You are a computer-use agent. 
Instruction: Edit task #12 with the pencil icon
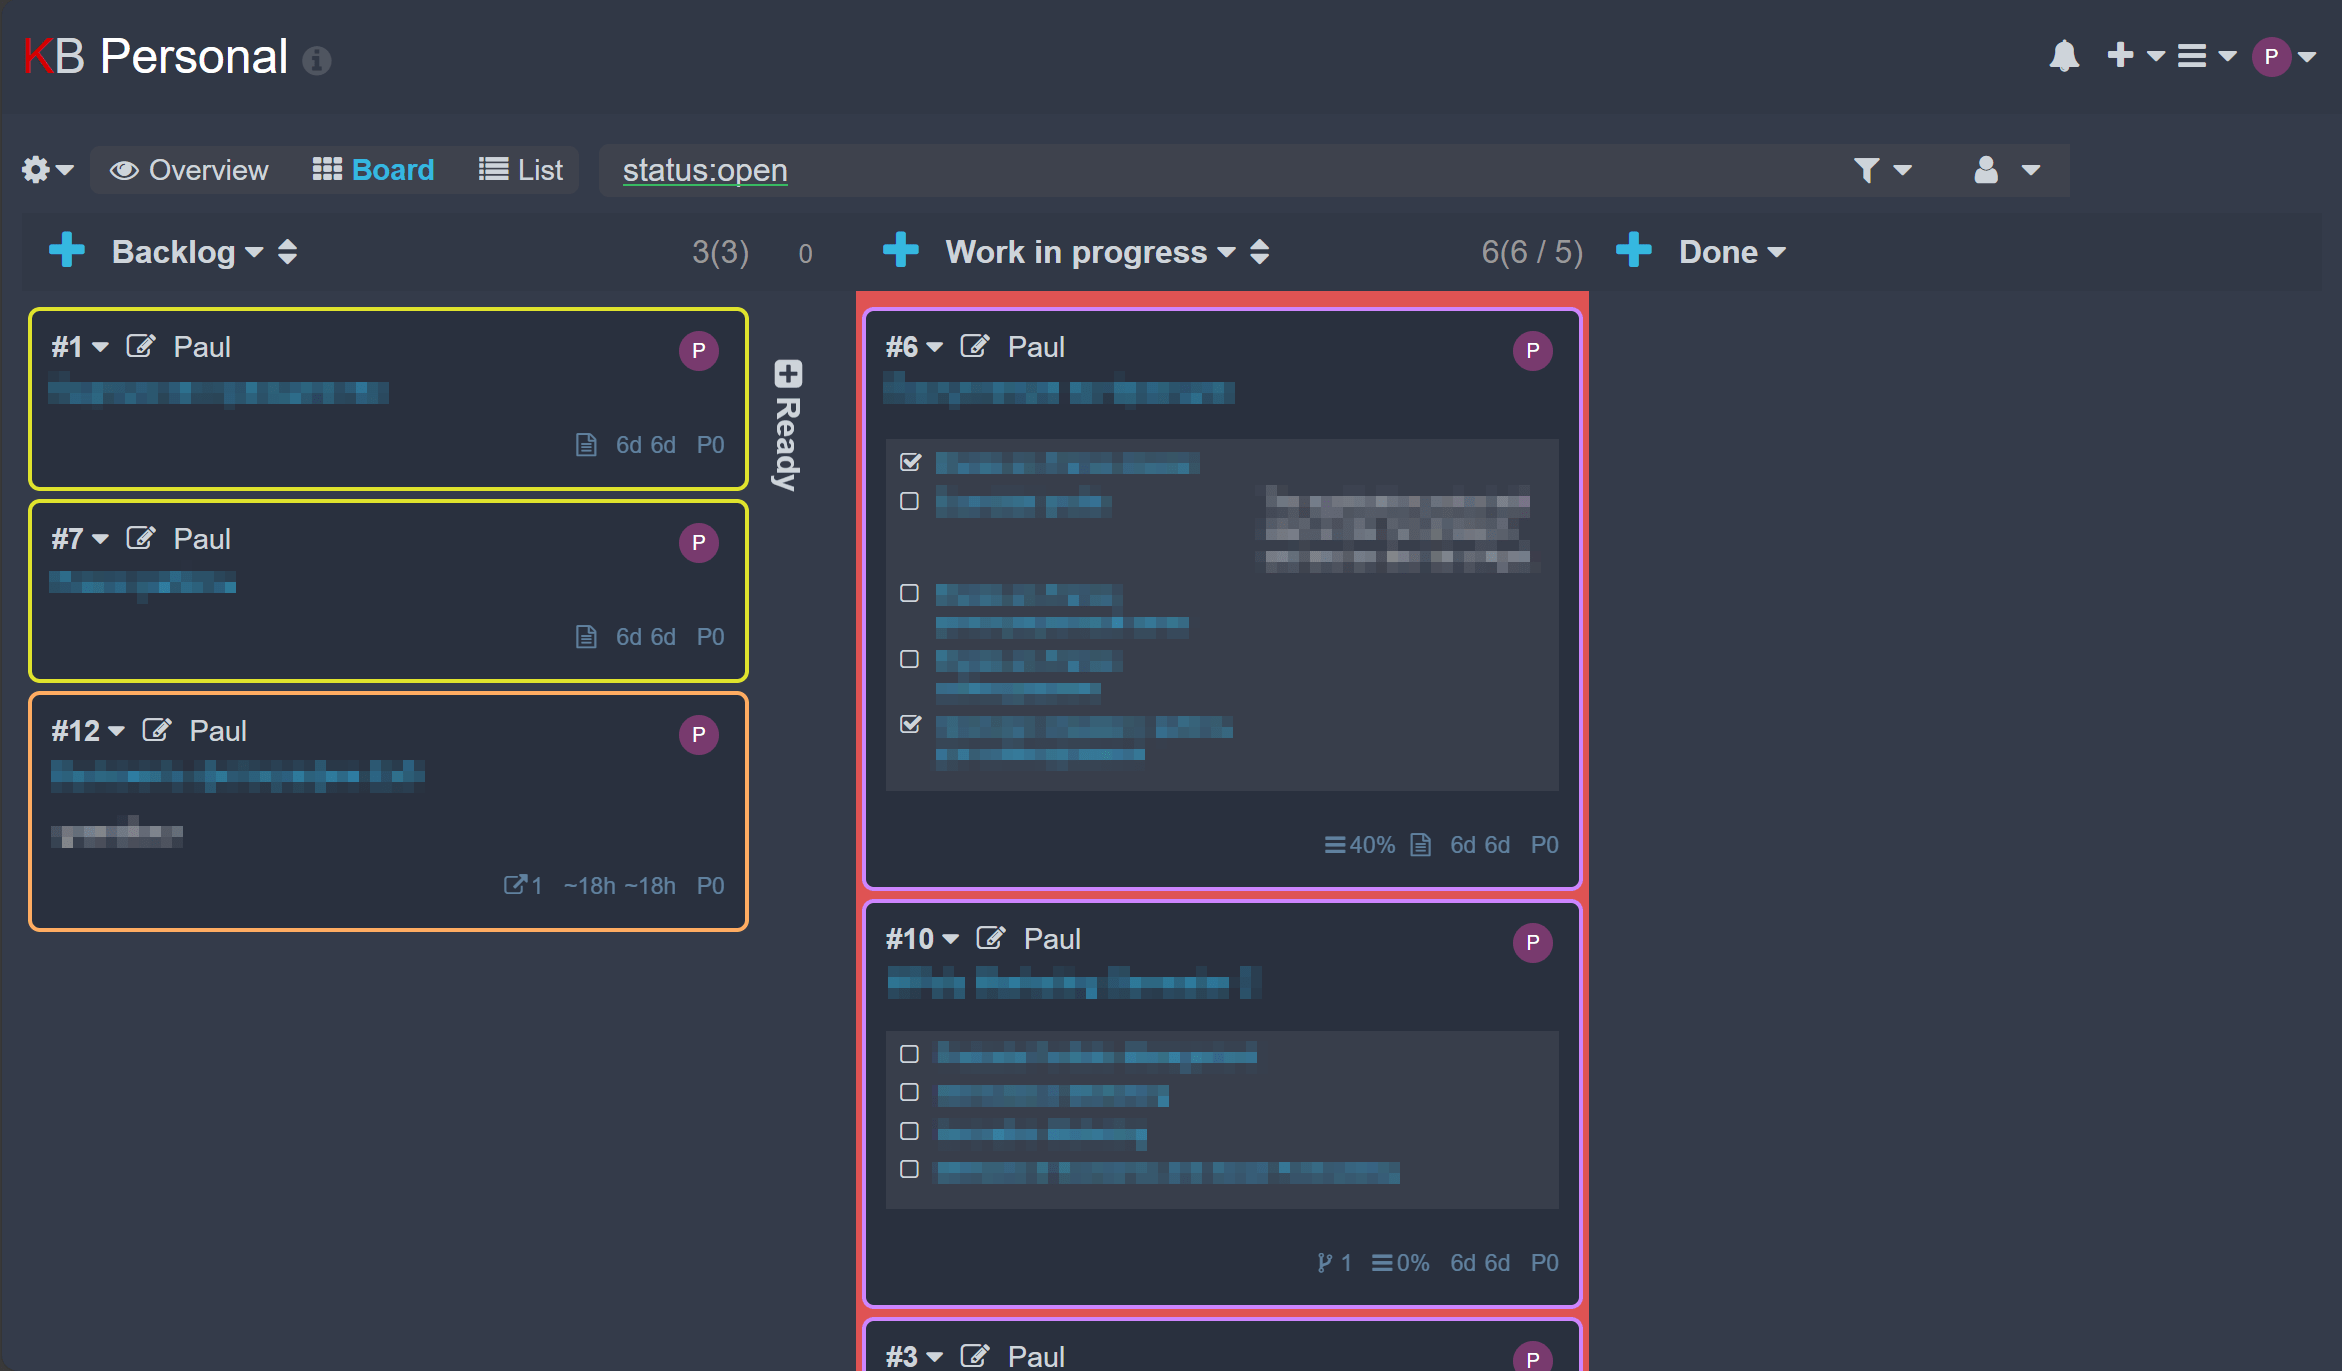[157, 730]
